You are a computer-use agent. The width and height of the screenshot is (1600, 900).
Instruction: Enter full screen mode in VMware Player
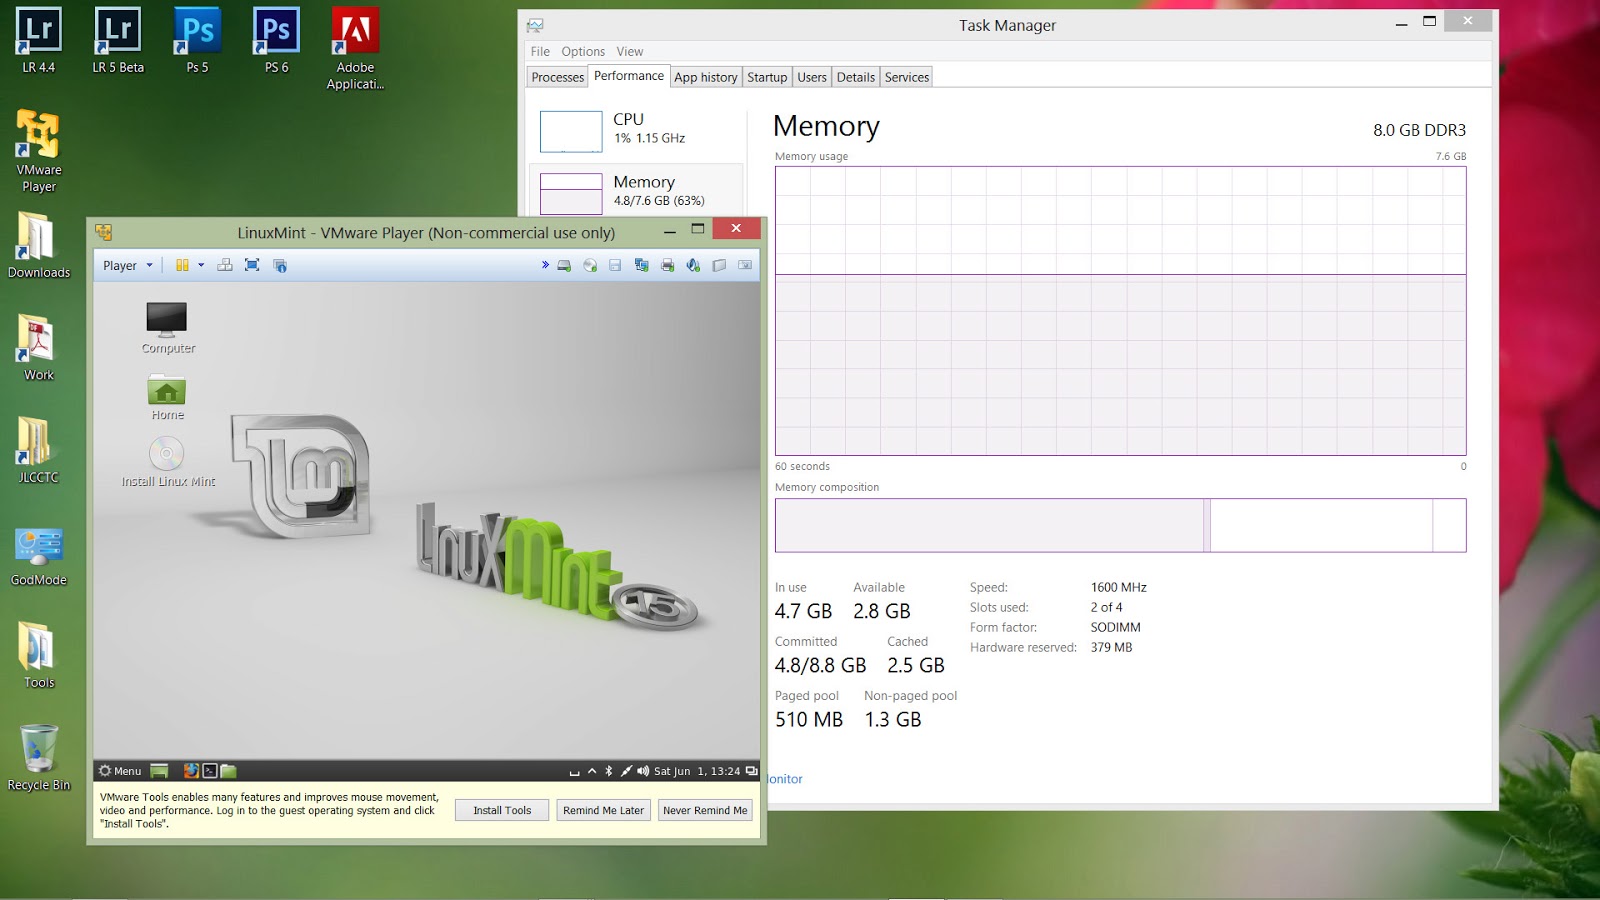point(252,265)
